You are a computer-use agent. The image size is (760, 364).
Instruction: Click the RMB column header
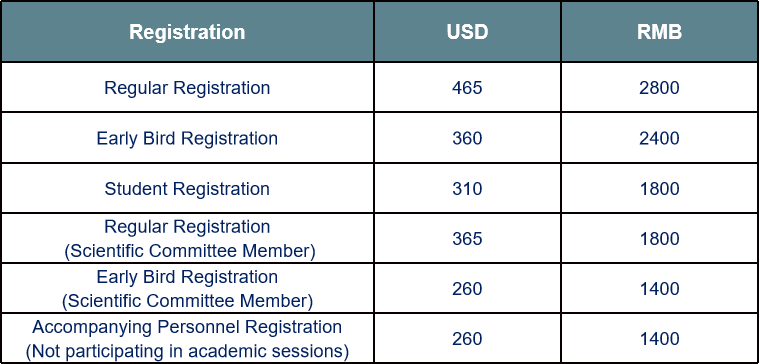(659, 32)
